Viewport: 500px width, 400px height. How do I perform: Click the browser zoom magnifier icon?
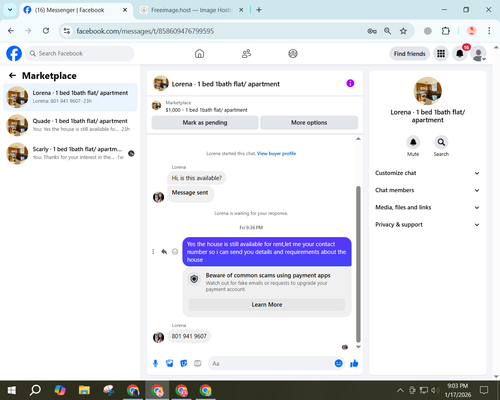[x=387, y=31]
